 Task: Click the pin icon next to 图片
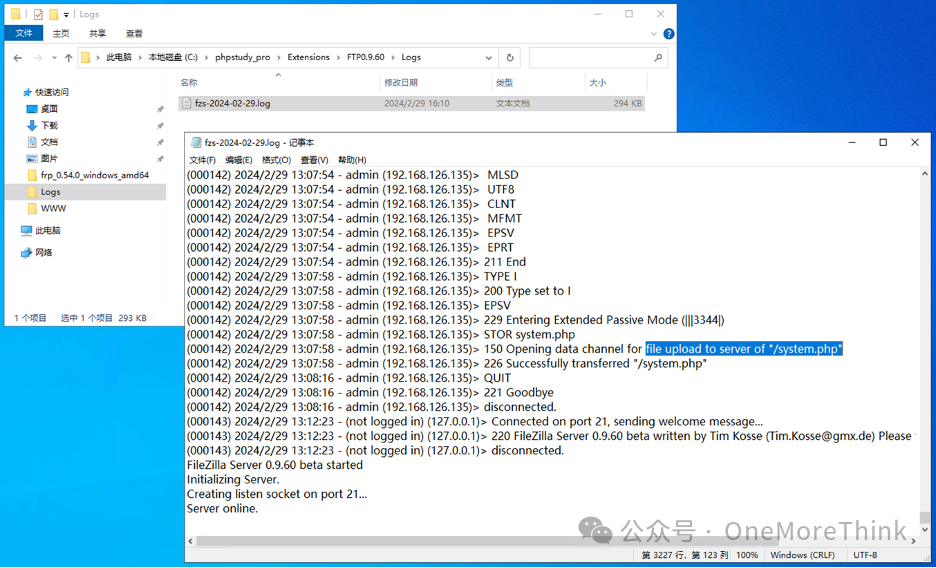(x=160, y=159)
